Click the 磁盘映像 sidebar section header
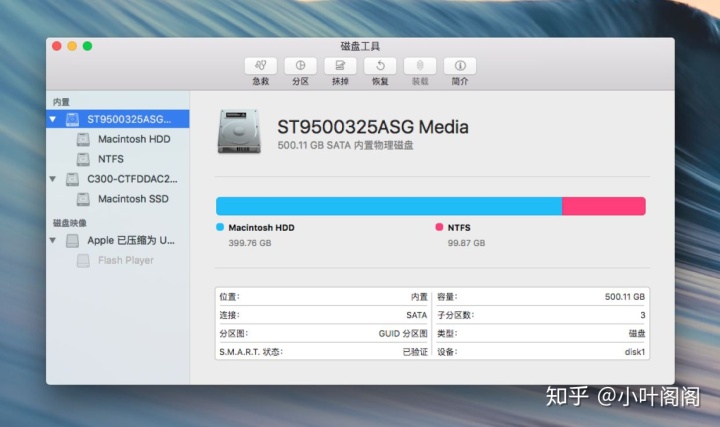 click(x=69, y=223)
